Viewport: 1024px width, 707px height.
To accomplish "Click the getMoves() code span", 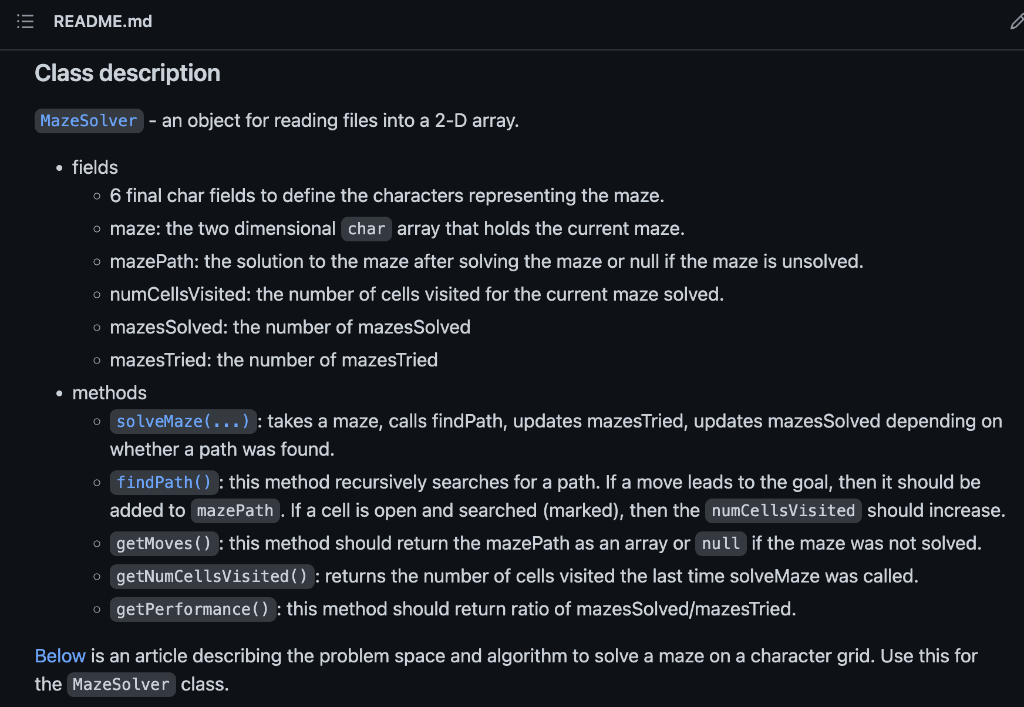I will tap(163, 543).
